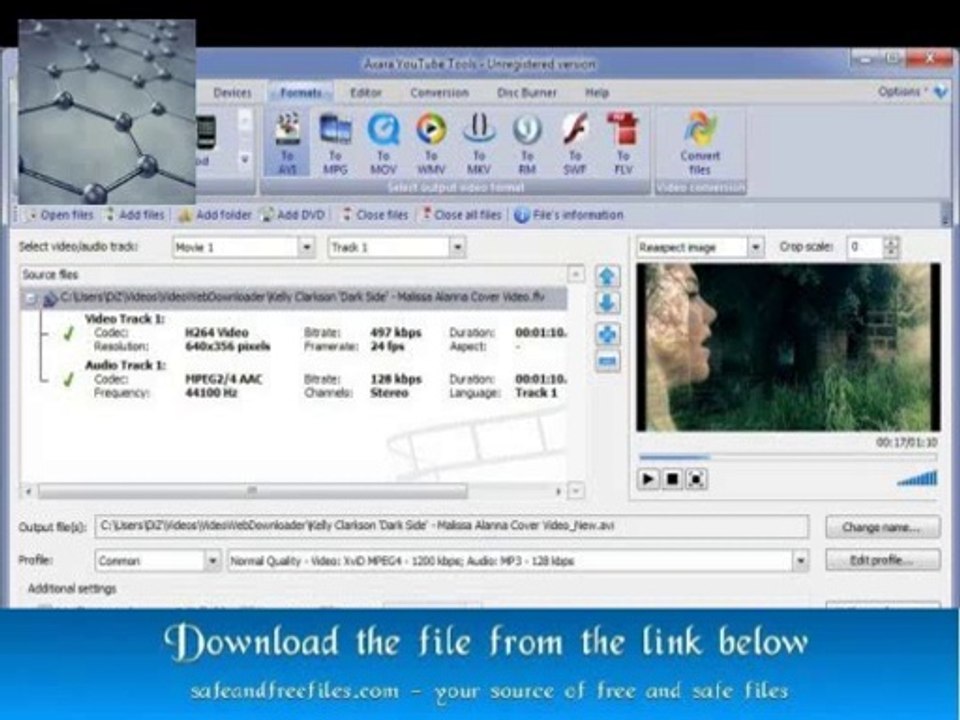Open the Normal Quality profile dropdown
This screenshot has height=720, width=960.
(x=800, y=561)
